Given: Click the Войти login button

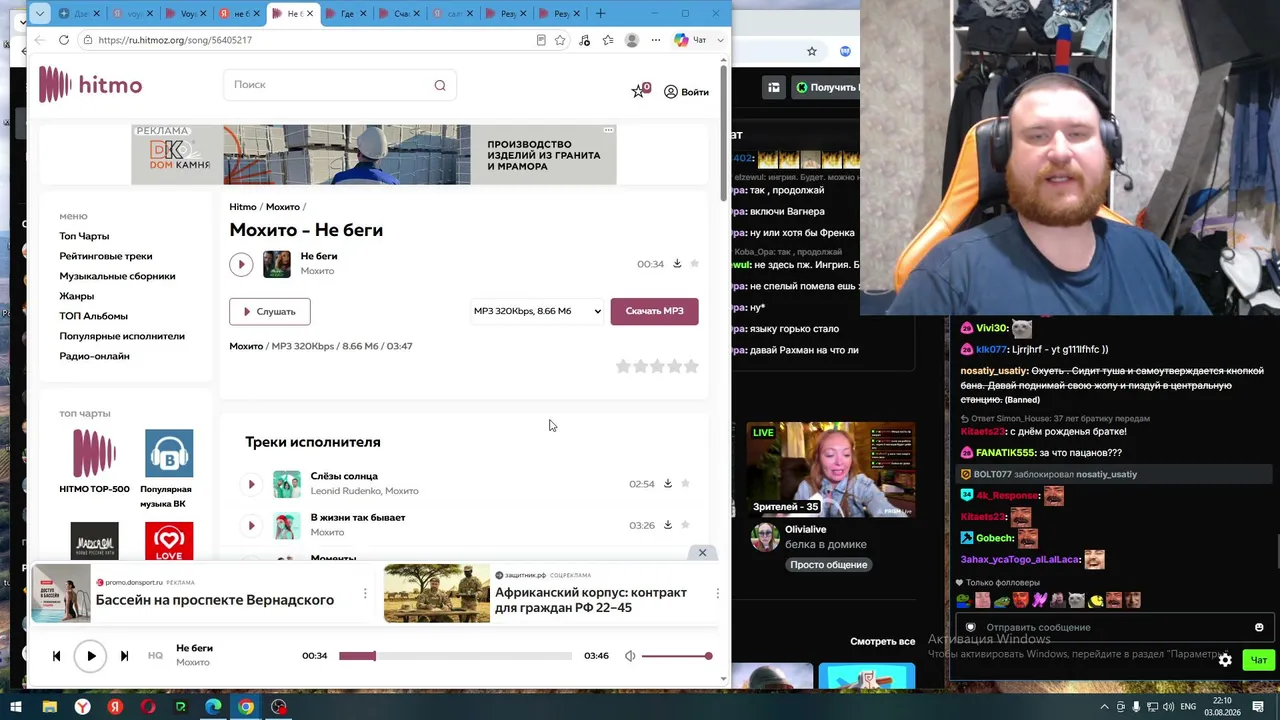Looking at the screenshot, I should coord(686,92).
